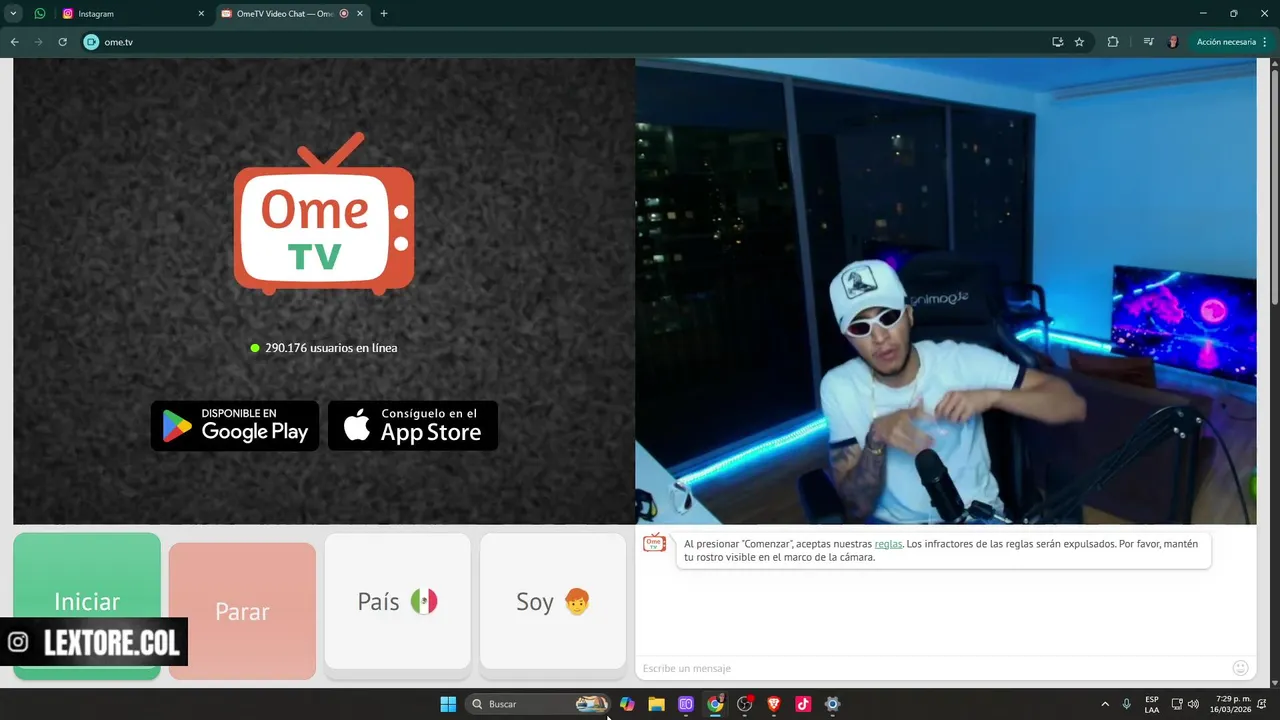Open Soy gender selector
Screen dimensions: 1280x720
[553, 601]
